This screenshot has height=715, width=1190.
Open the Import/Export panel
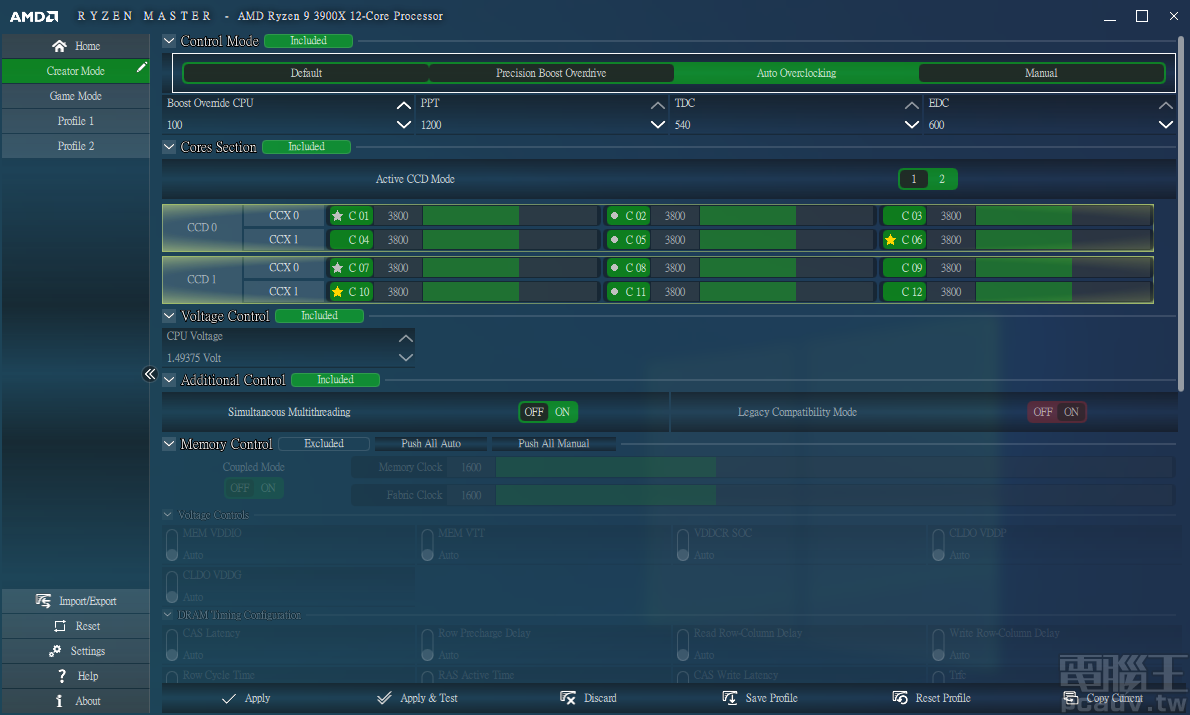75,600
